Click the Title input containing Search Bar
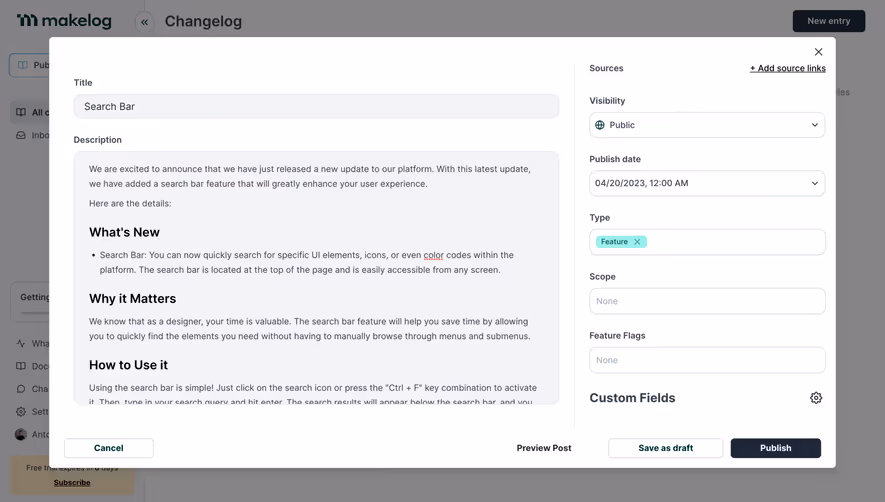The image size is (885, 502). [x=316, y=107]
